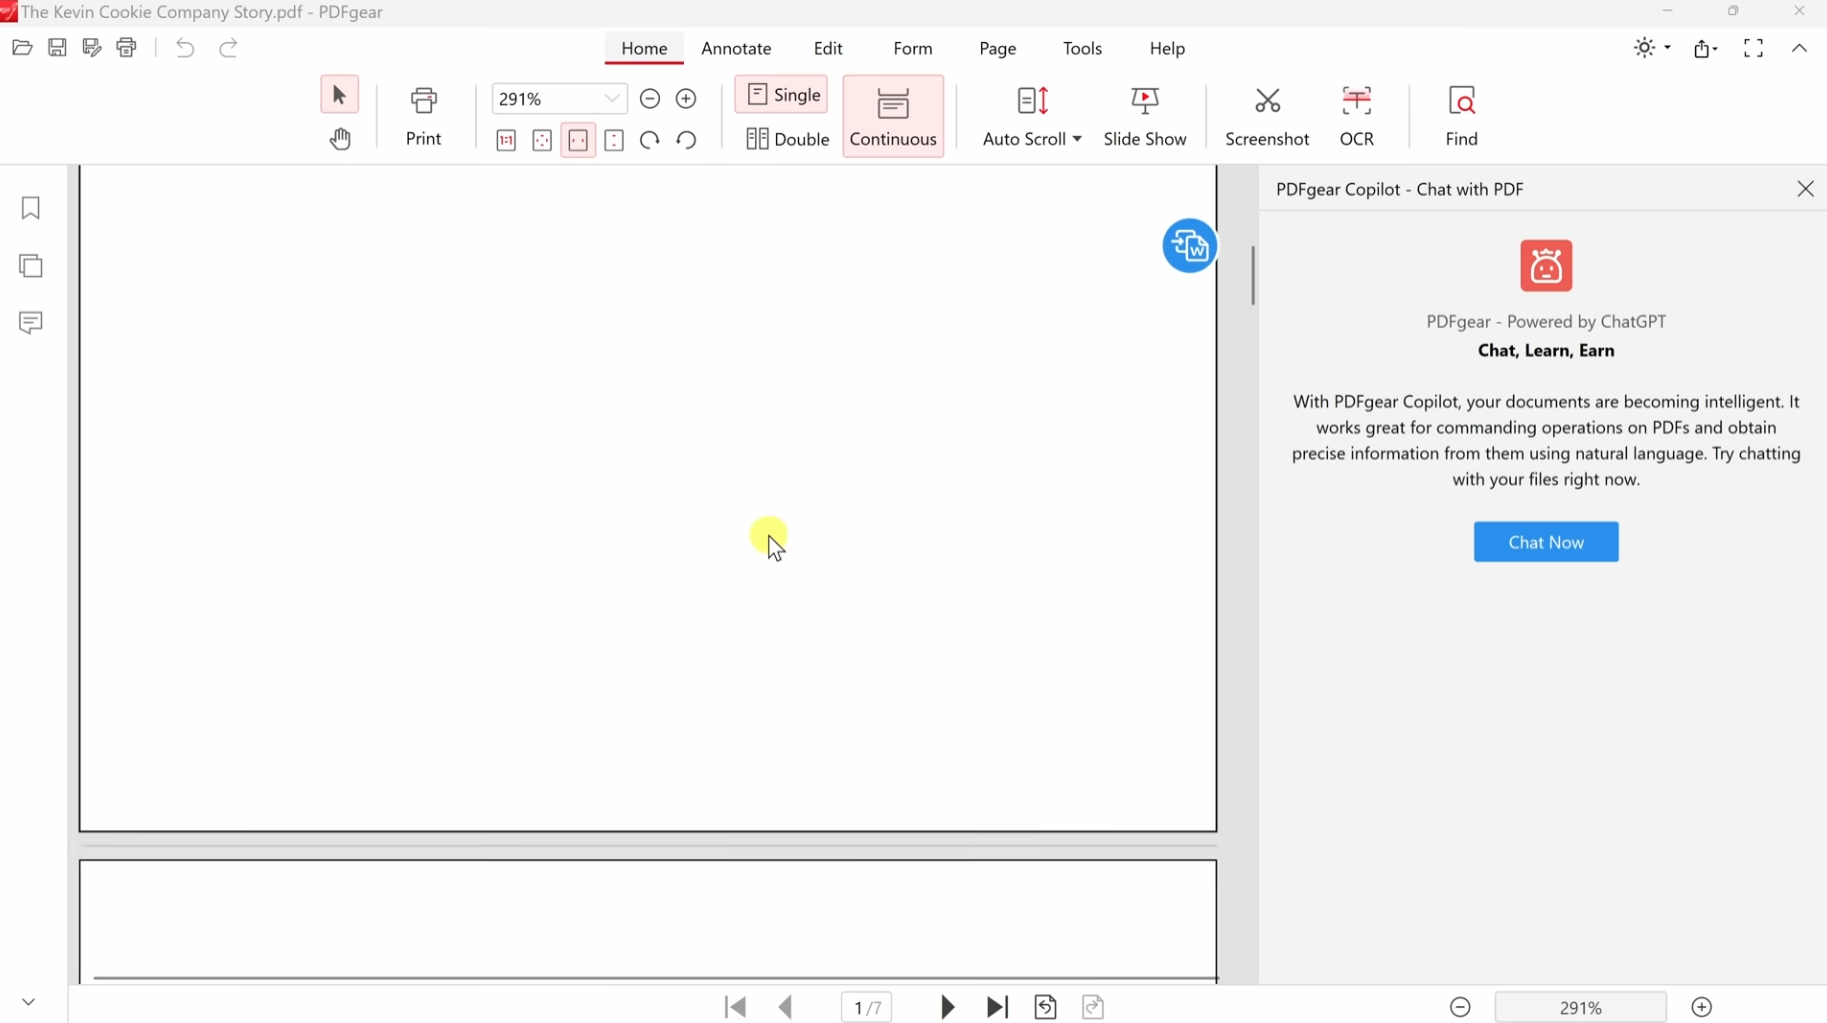This screenshot has width=1827, height=1023.
Task: Switch to Double page view
Action: [x=788, y=139]
